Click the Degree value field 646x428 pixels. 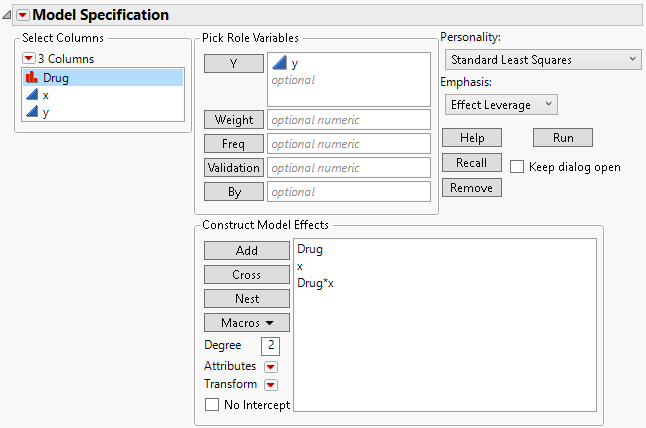[x=270, y=346]
